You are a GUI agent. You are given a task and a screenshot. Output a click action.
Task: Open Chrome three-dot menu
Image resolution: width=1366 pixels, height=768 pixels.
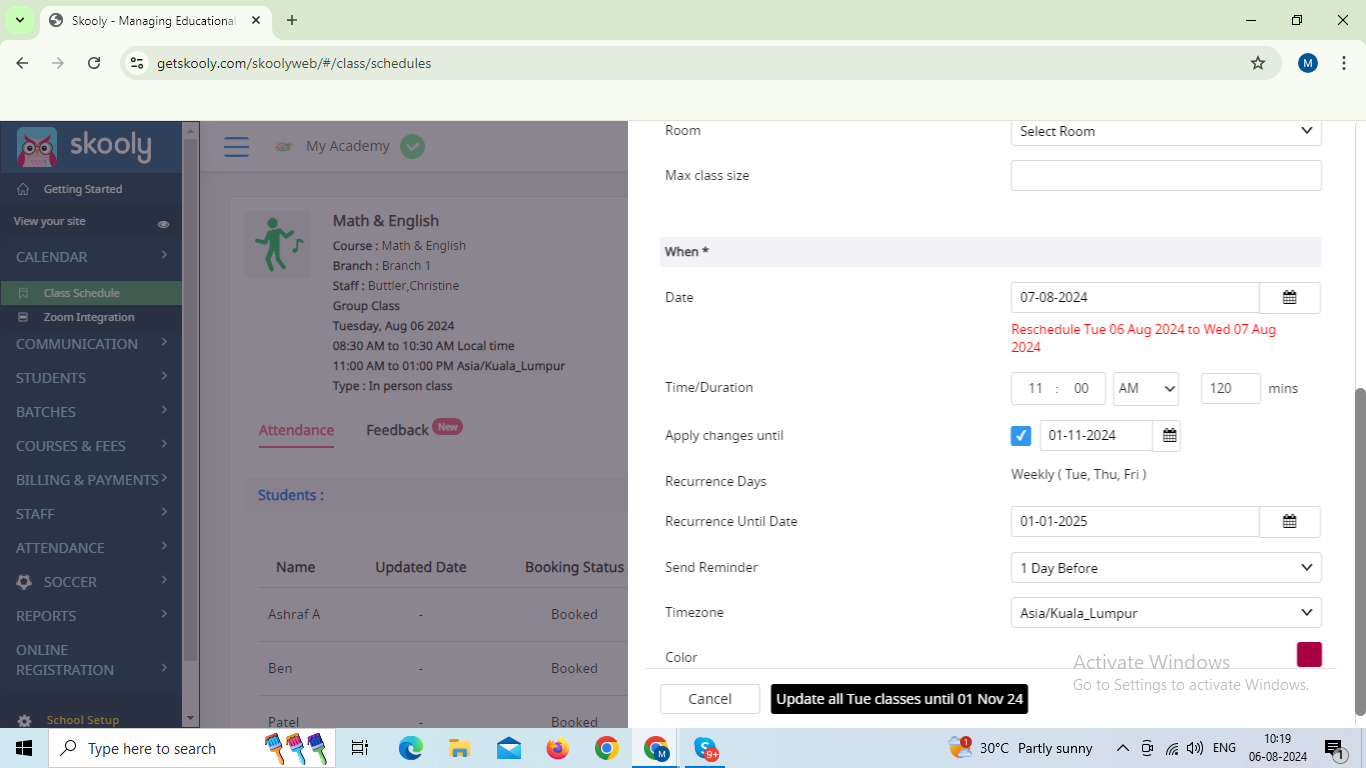click(1344, 63)
